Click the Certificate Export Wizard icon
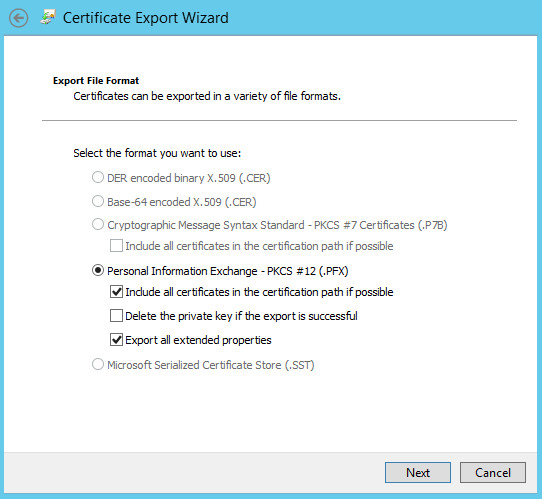Screen dimensions: 542x499 48,17
